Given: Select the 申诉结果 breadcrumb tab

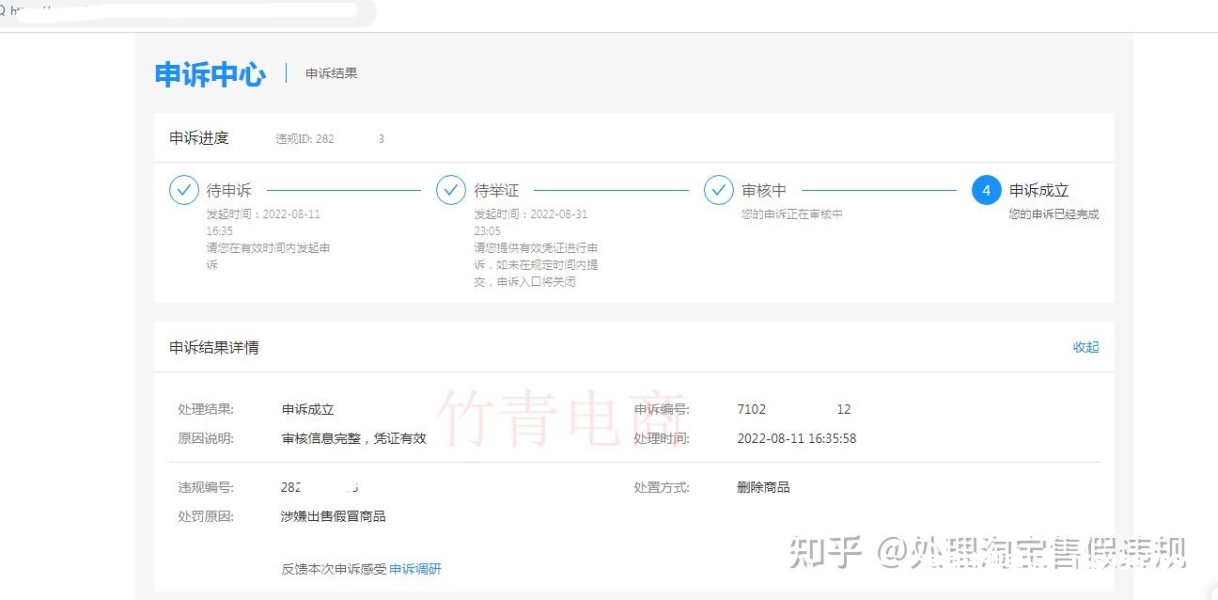Looking at the screenshot, I should click(331, 74).
